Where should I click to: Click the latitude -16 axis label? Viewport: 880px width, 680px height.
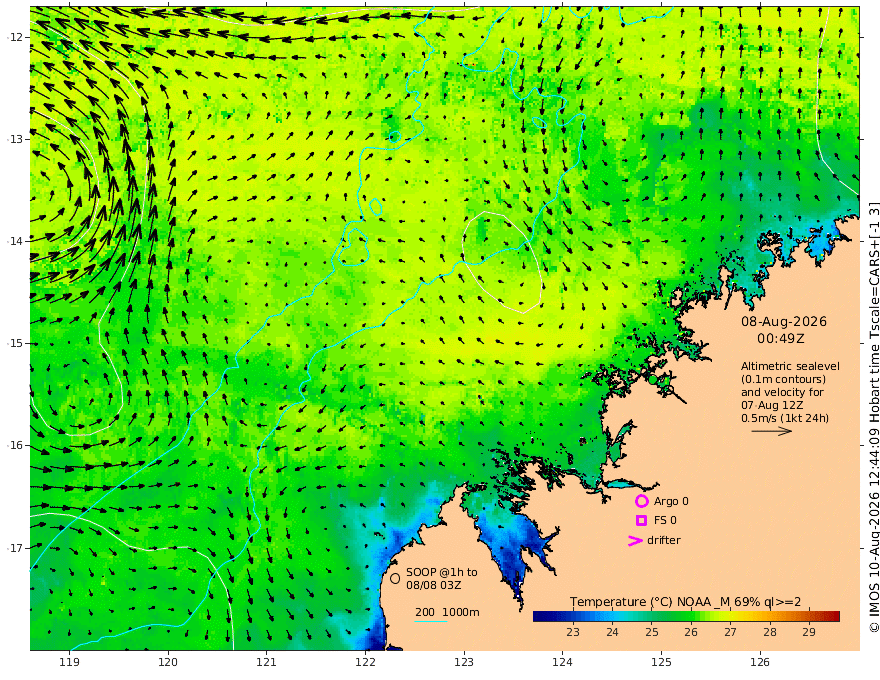16,445
